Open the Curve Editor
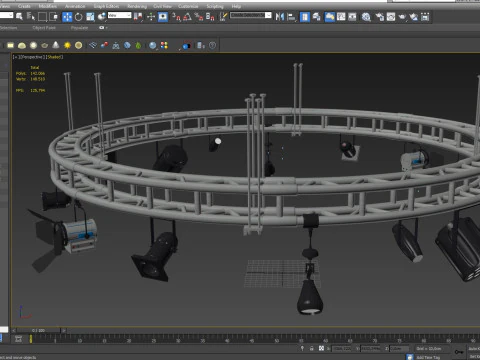The height and width of the screenshot is (360, 480). coord(341,17)
